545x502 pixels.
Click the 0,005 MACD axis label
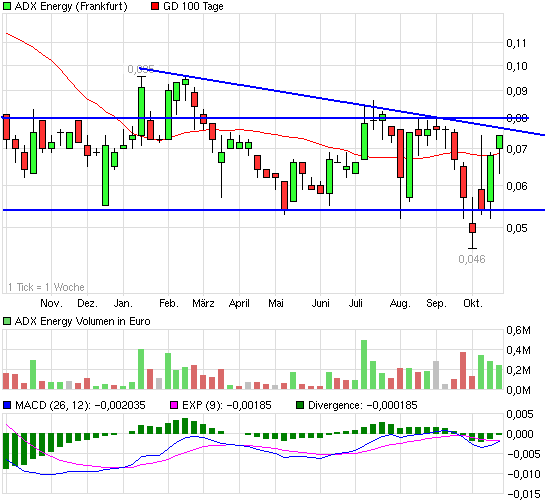pyautogui.click(x=520, y=414)
